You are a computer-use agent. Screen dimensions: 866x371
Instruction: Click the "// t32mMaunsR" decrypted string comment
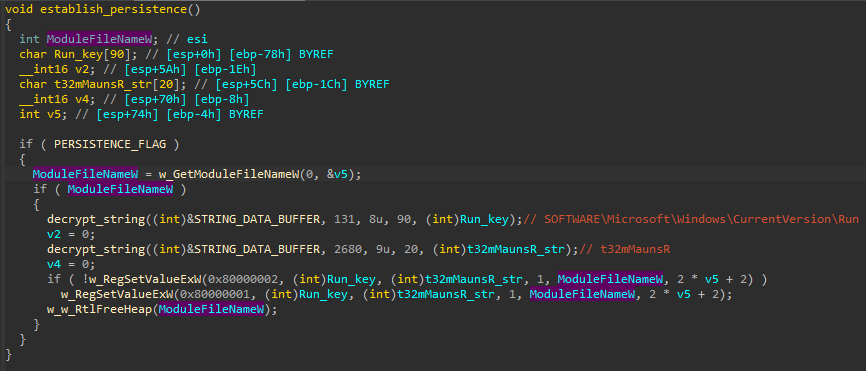pos(624,250)
